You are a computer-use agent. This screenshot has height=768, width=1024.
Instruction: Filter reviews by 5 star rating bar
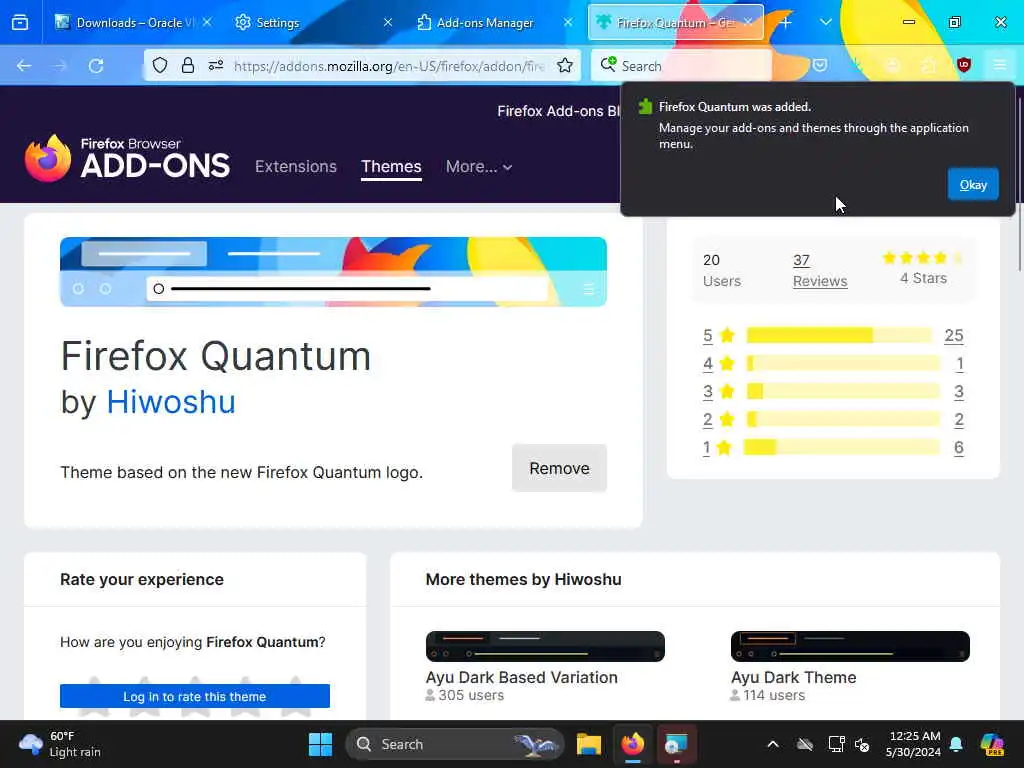[x=839, y=336]
